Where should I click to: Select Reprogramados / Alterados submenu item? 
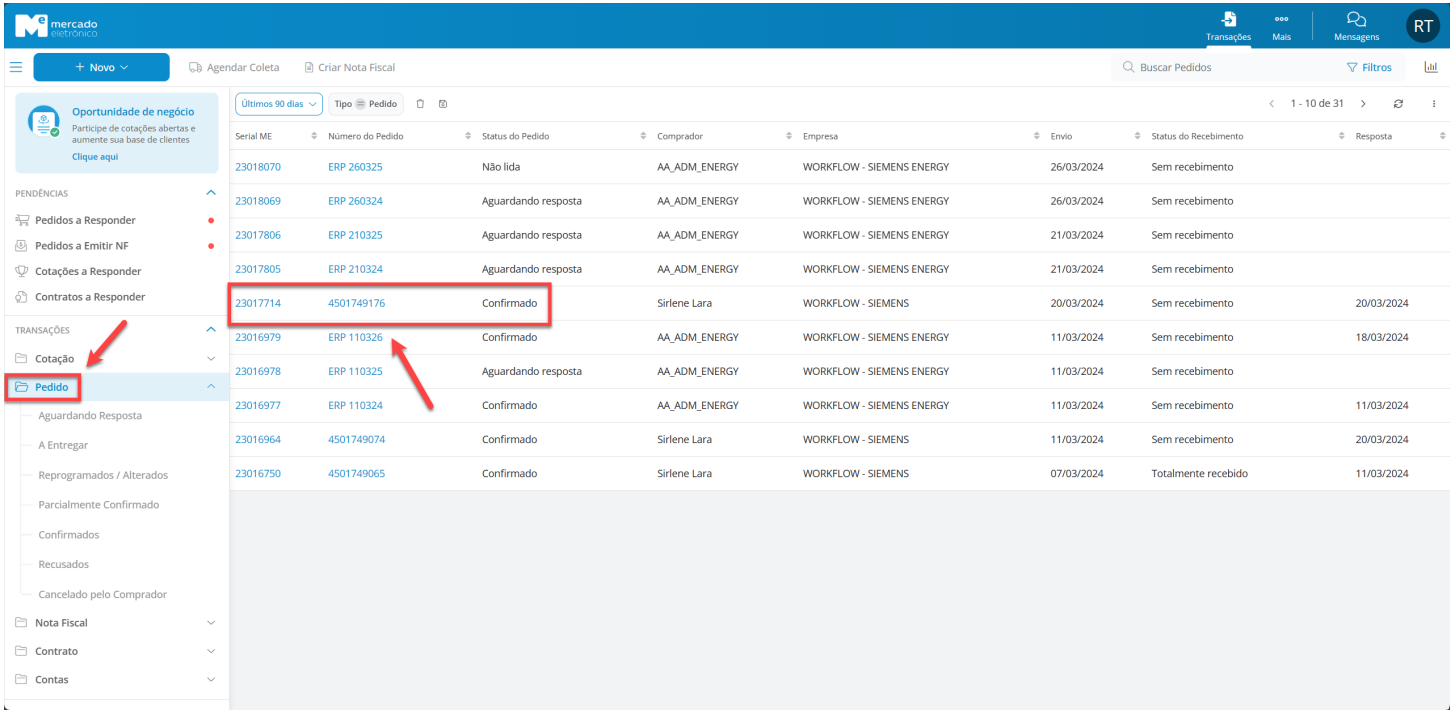[103, 475]
